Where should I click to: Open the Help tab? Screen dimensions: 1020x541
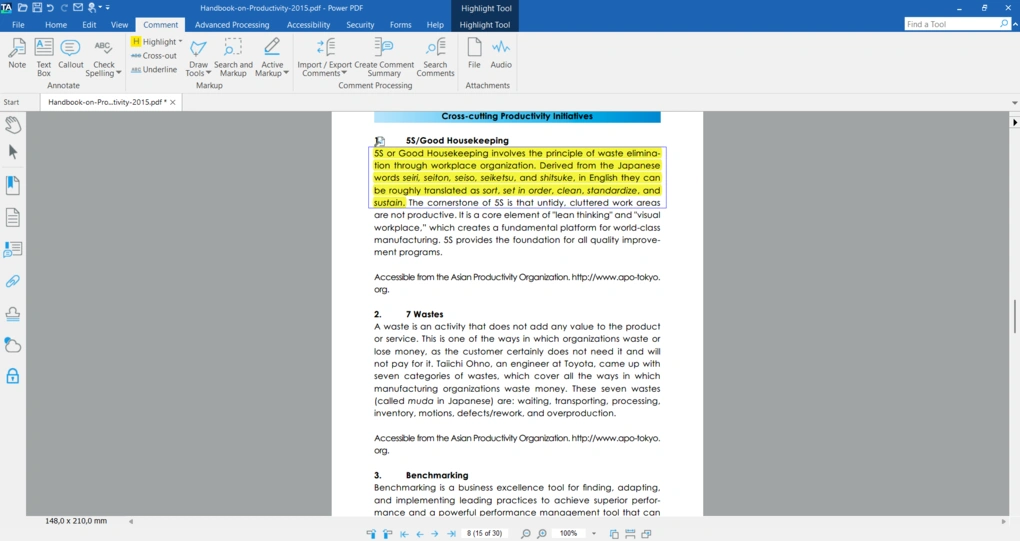pyautogui.click(x=435, y=25)
